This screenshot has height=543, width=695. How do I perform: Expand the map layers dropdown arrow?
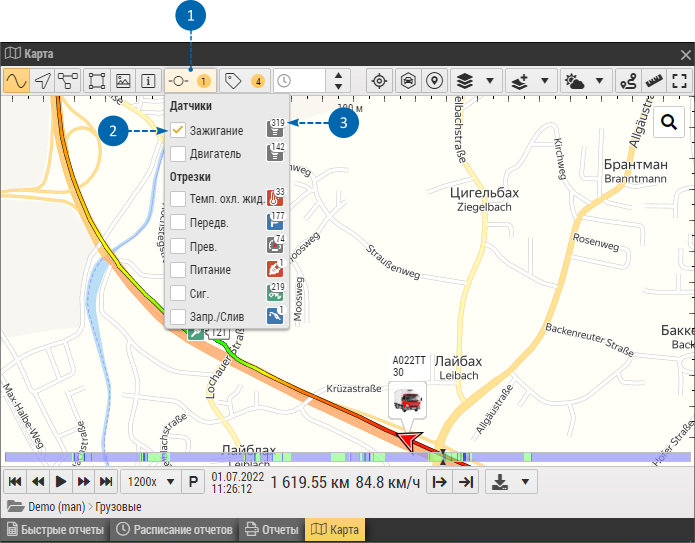pyautogui.click(x=490, y=81)
